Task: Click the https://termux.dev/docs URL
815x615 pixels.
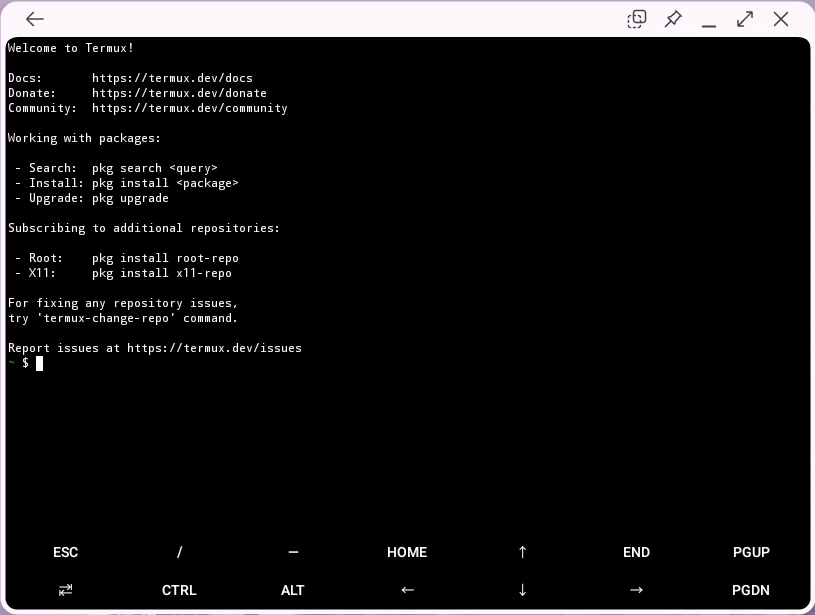Action: tap(172, 78)
